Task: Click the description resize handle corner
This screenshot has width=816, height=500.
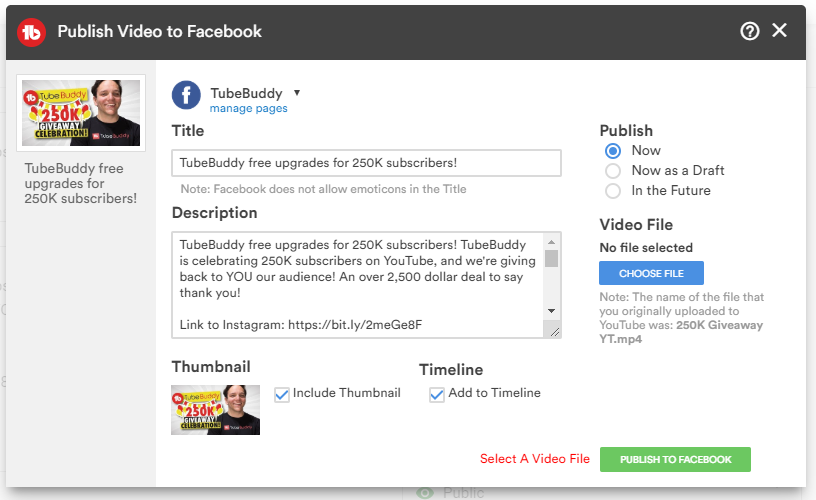Action: pos(555,333)
